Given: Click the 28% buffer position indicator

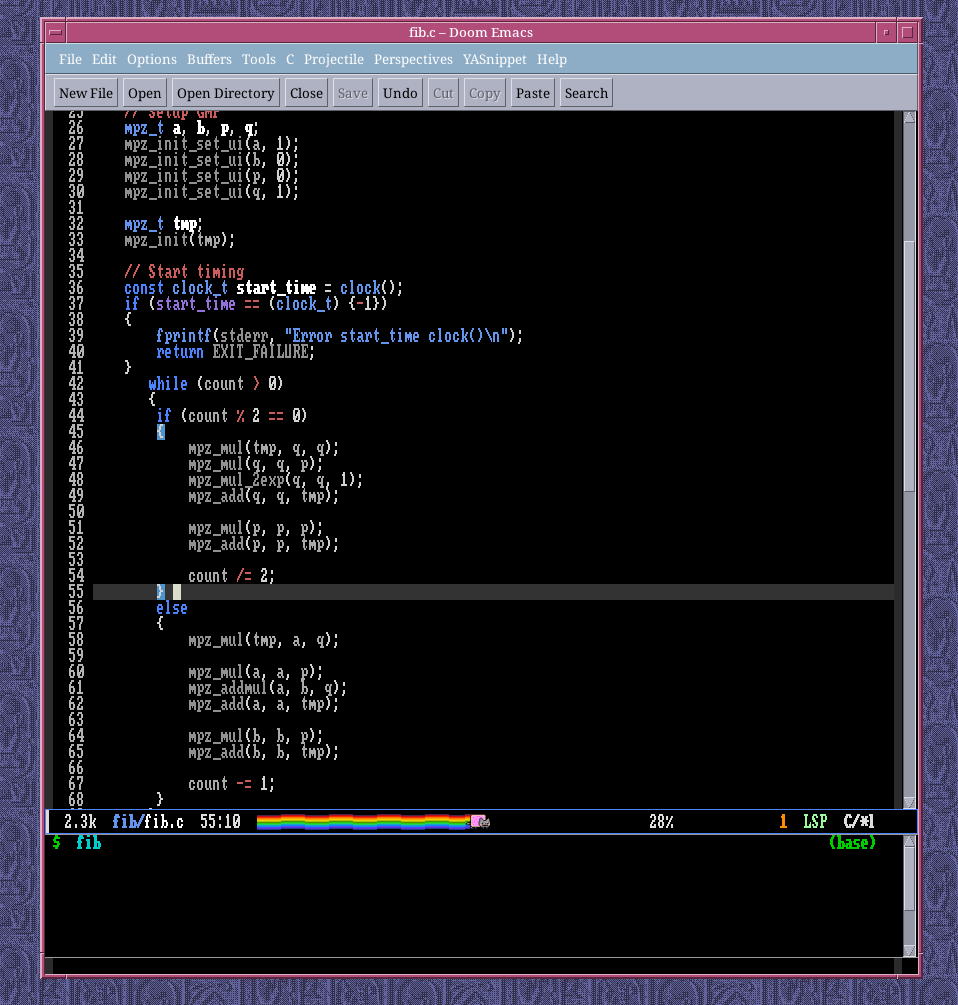Looking at the screenshot, I should (x=660, y=821).
